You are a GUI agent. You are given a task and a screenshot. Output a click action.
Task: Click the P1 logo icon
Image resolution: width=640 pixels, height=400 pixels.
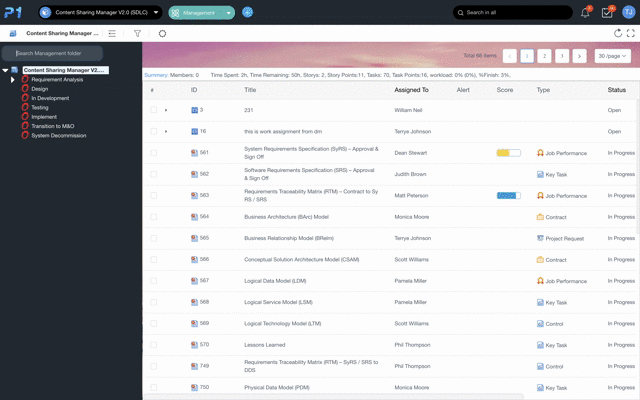click(13, 12)
